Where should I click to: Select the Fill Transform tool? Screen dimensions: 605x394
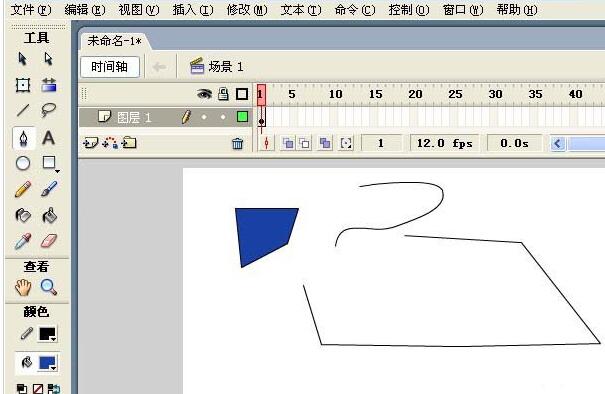(x=49, y=85)
